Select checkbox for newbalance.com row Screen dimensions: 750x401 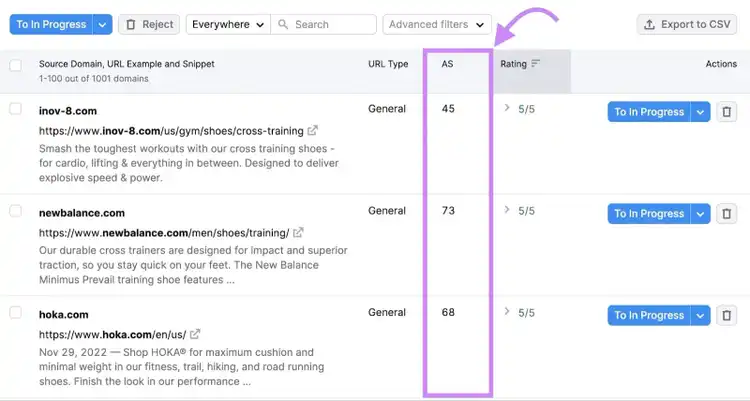tap(16, 211)
